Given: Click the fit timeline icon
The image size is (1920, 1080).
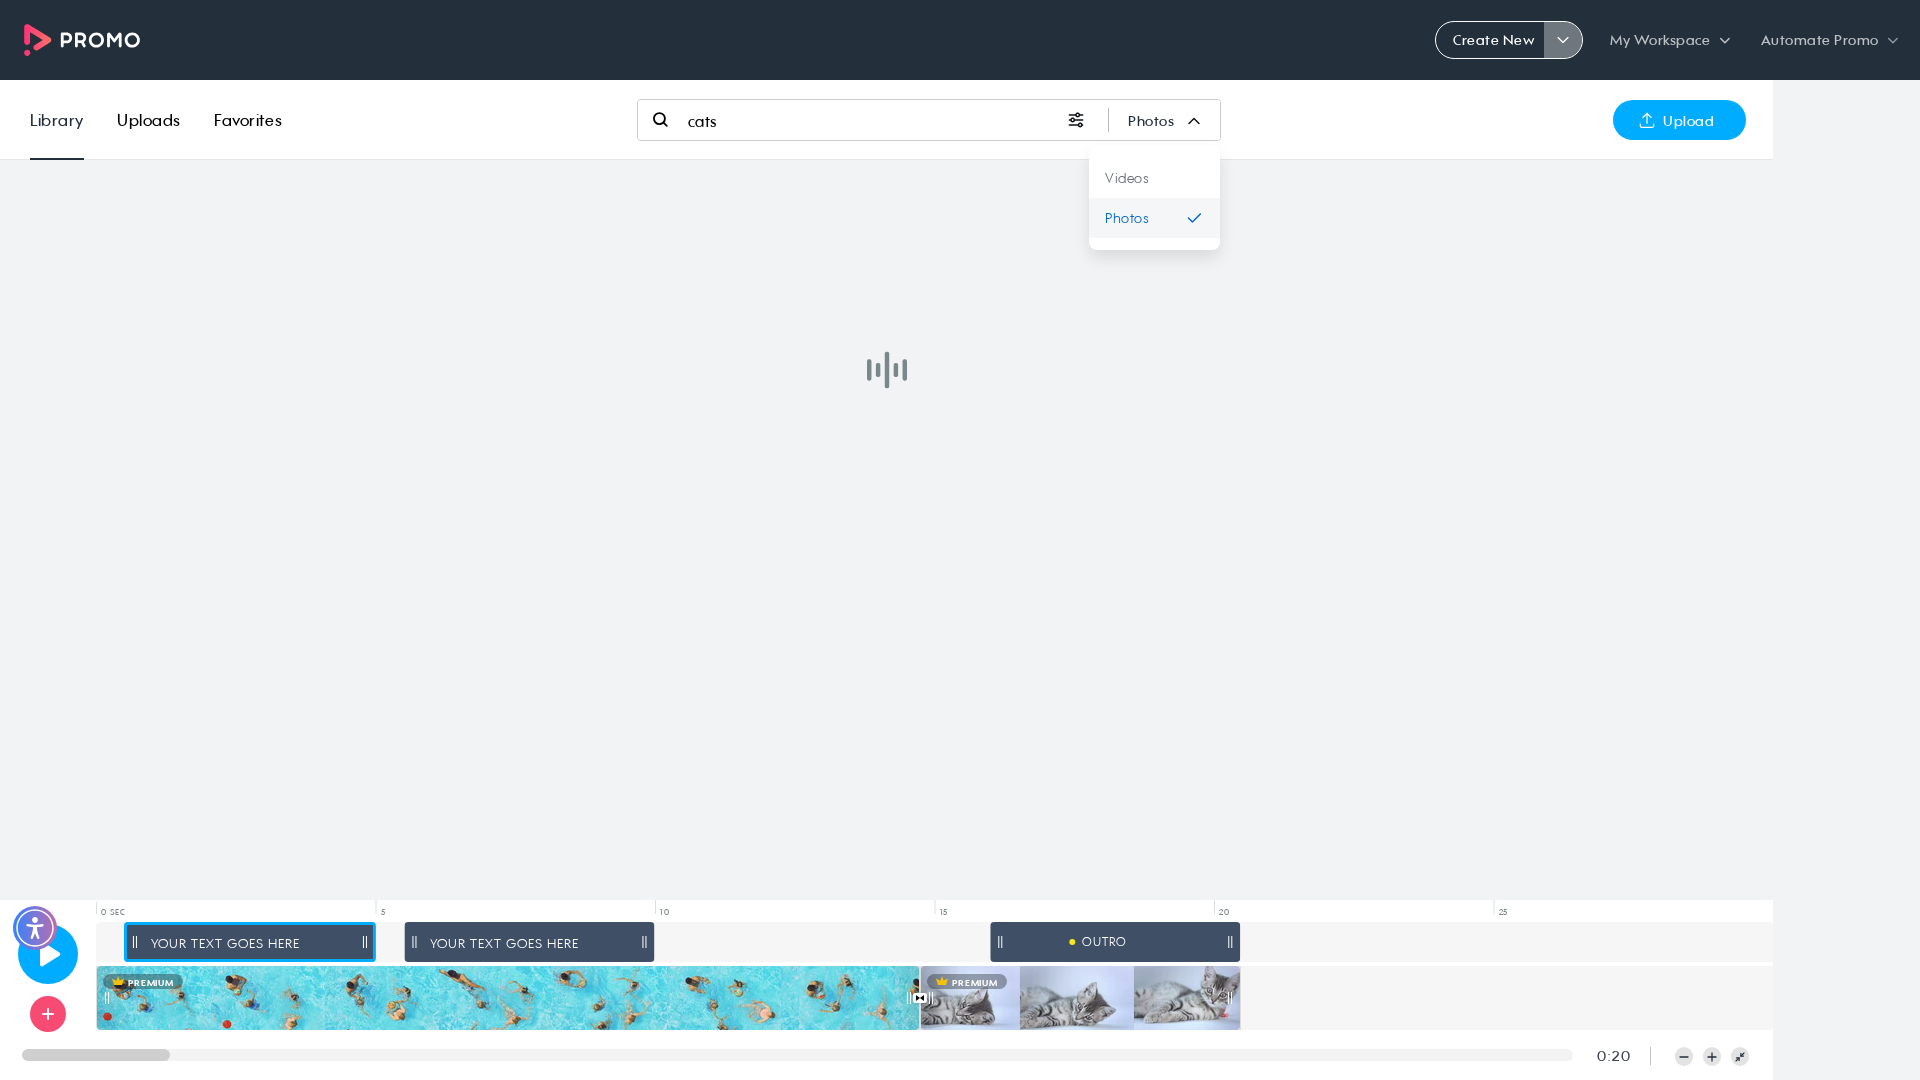Looking at the screenshot, I should [x=1740, y=1057].
